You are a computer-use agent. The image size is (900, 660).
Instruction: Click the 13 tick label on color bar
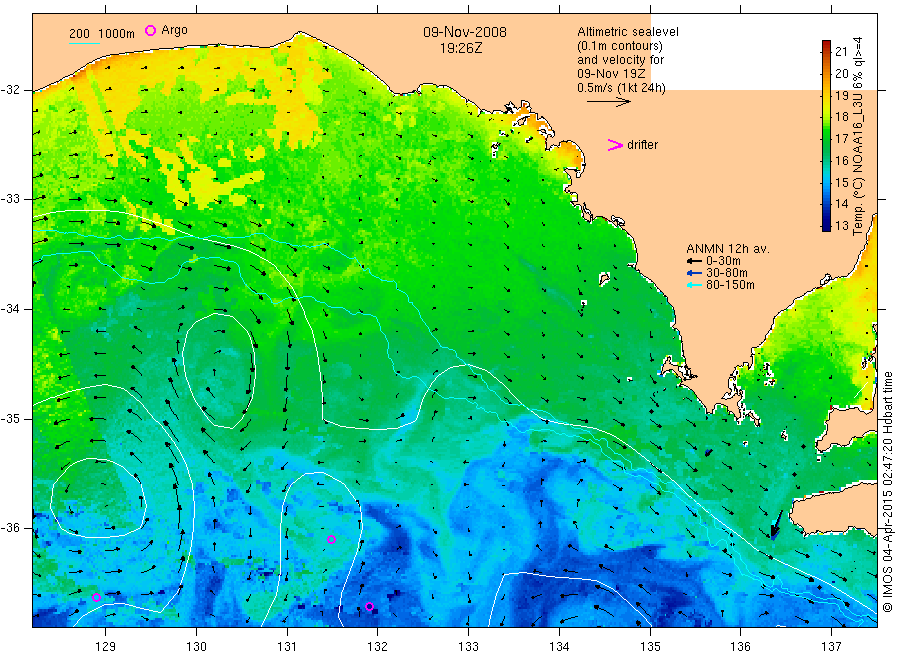pos(841,226)
